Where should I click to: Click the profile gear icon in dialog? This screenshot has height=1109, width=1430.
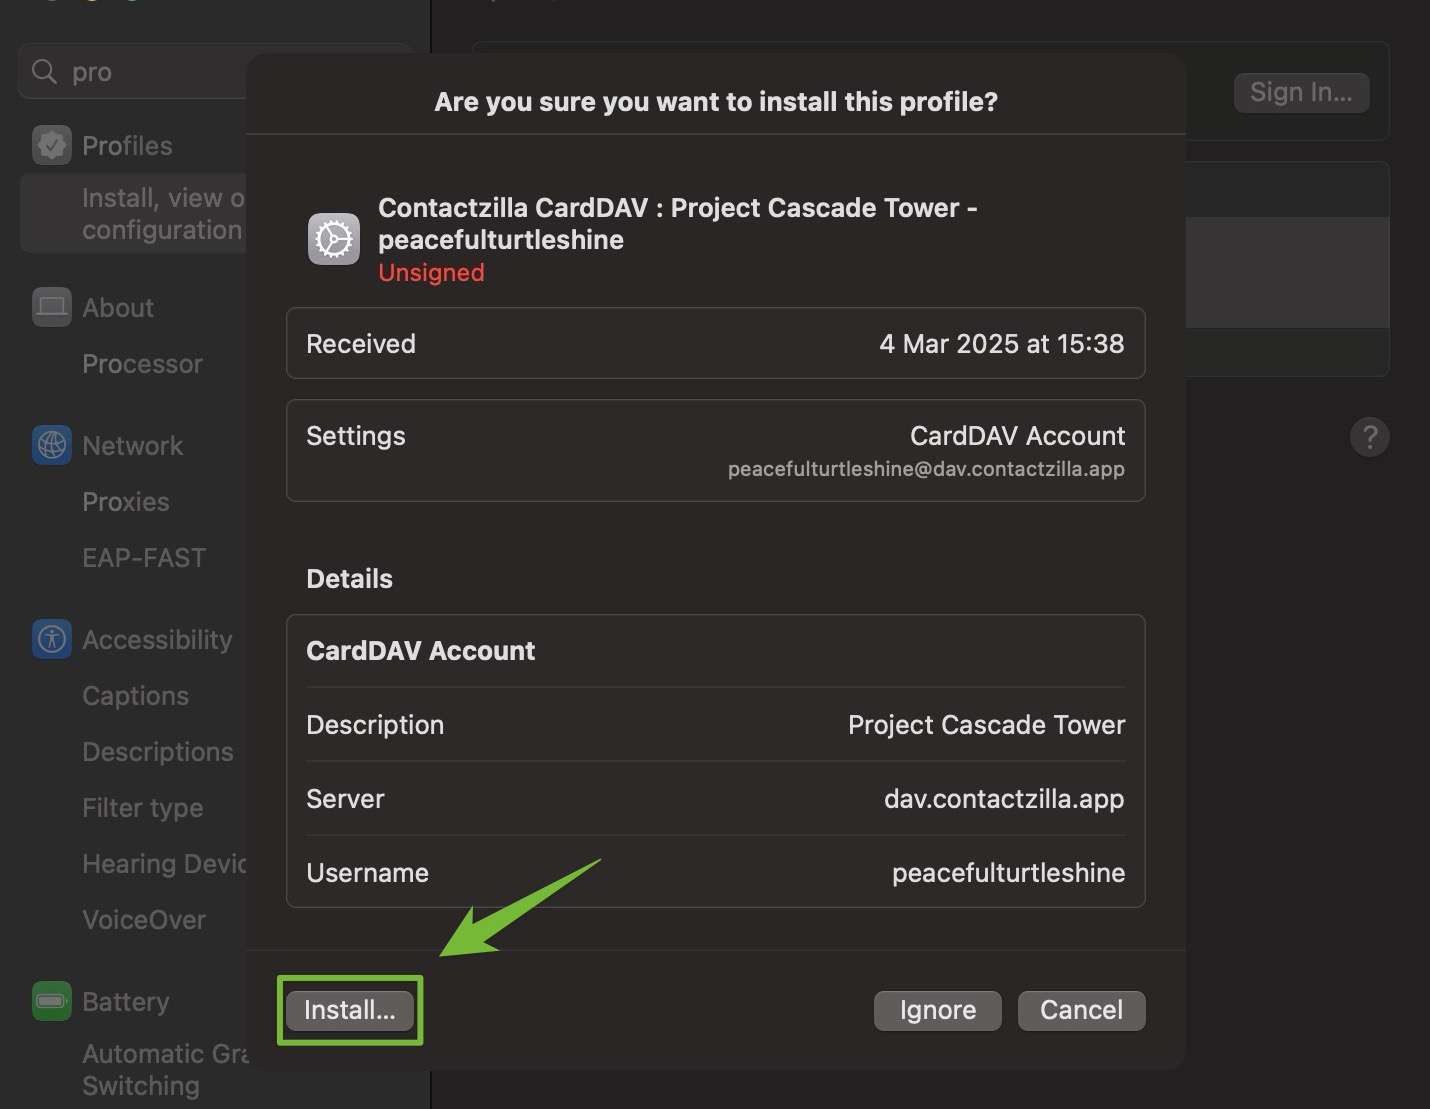tap(334, 239)
